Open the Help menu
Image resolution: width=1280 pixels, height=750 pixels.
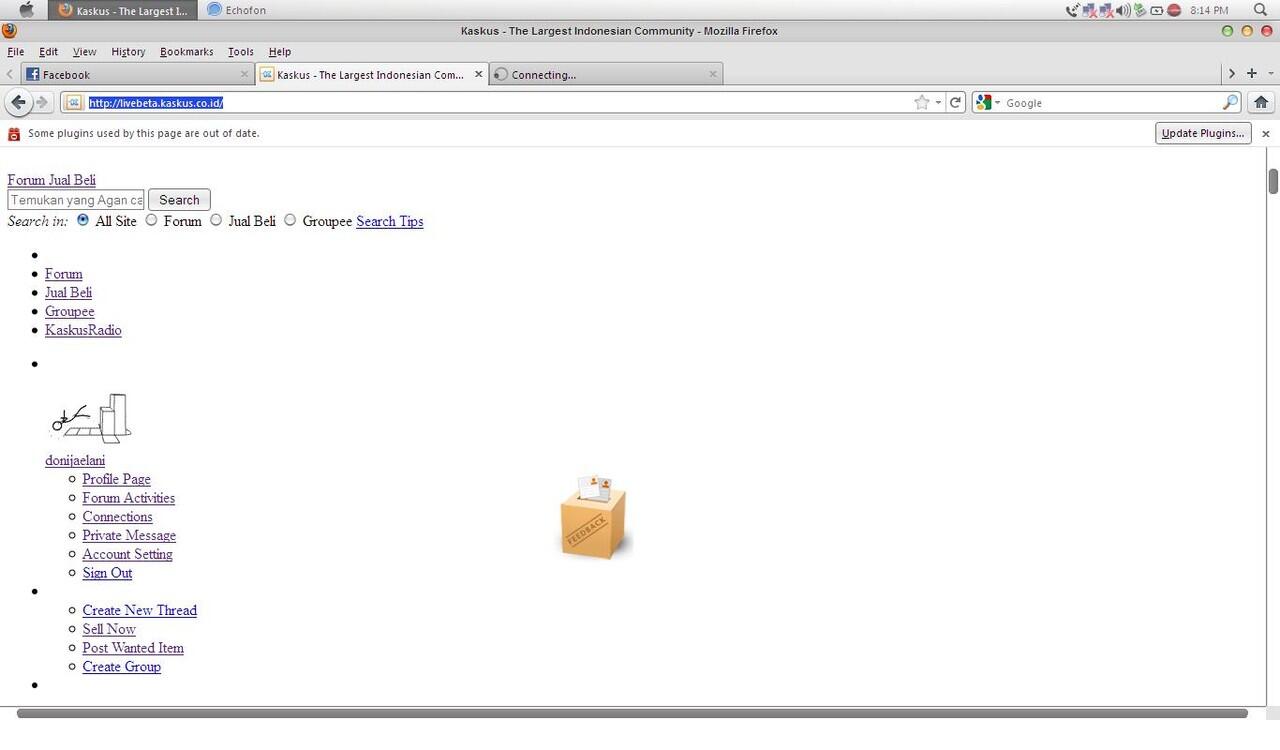click(280, 52)
